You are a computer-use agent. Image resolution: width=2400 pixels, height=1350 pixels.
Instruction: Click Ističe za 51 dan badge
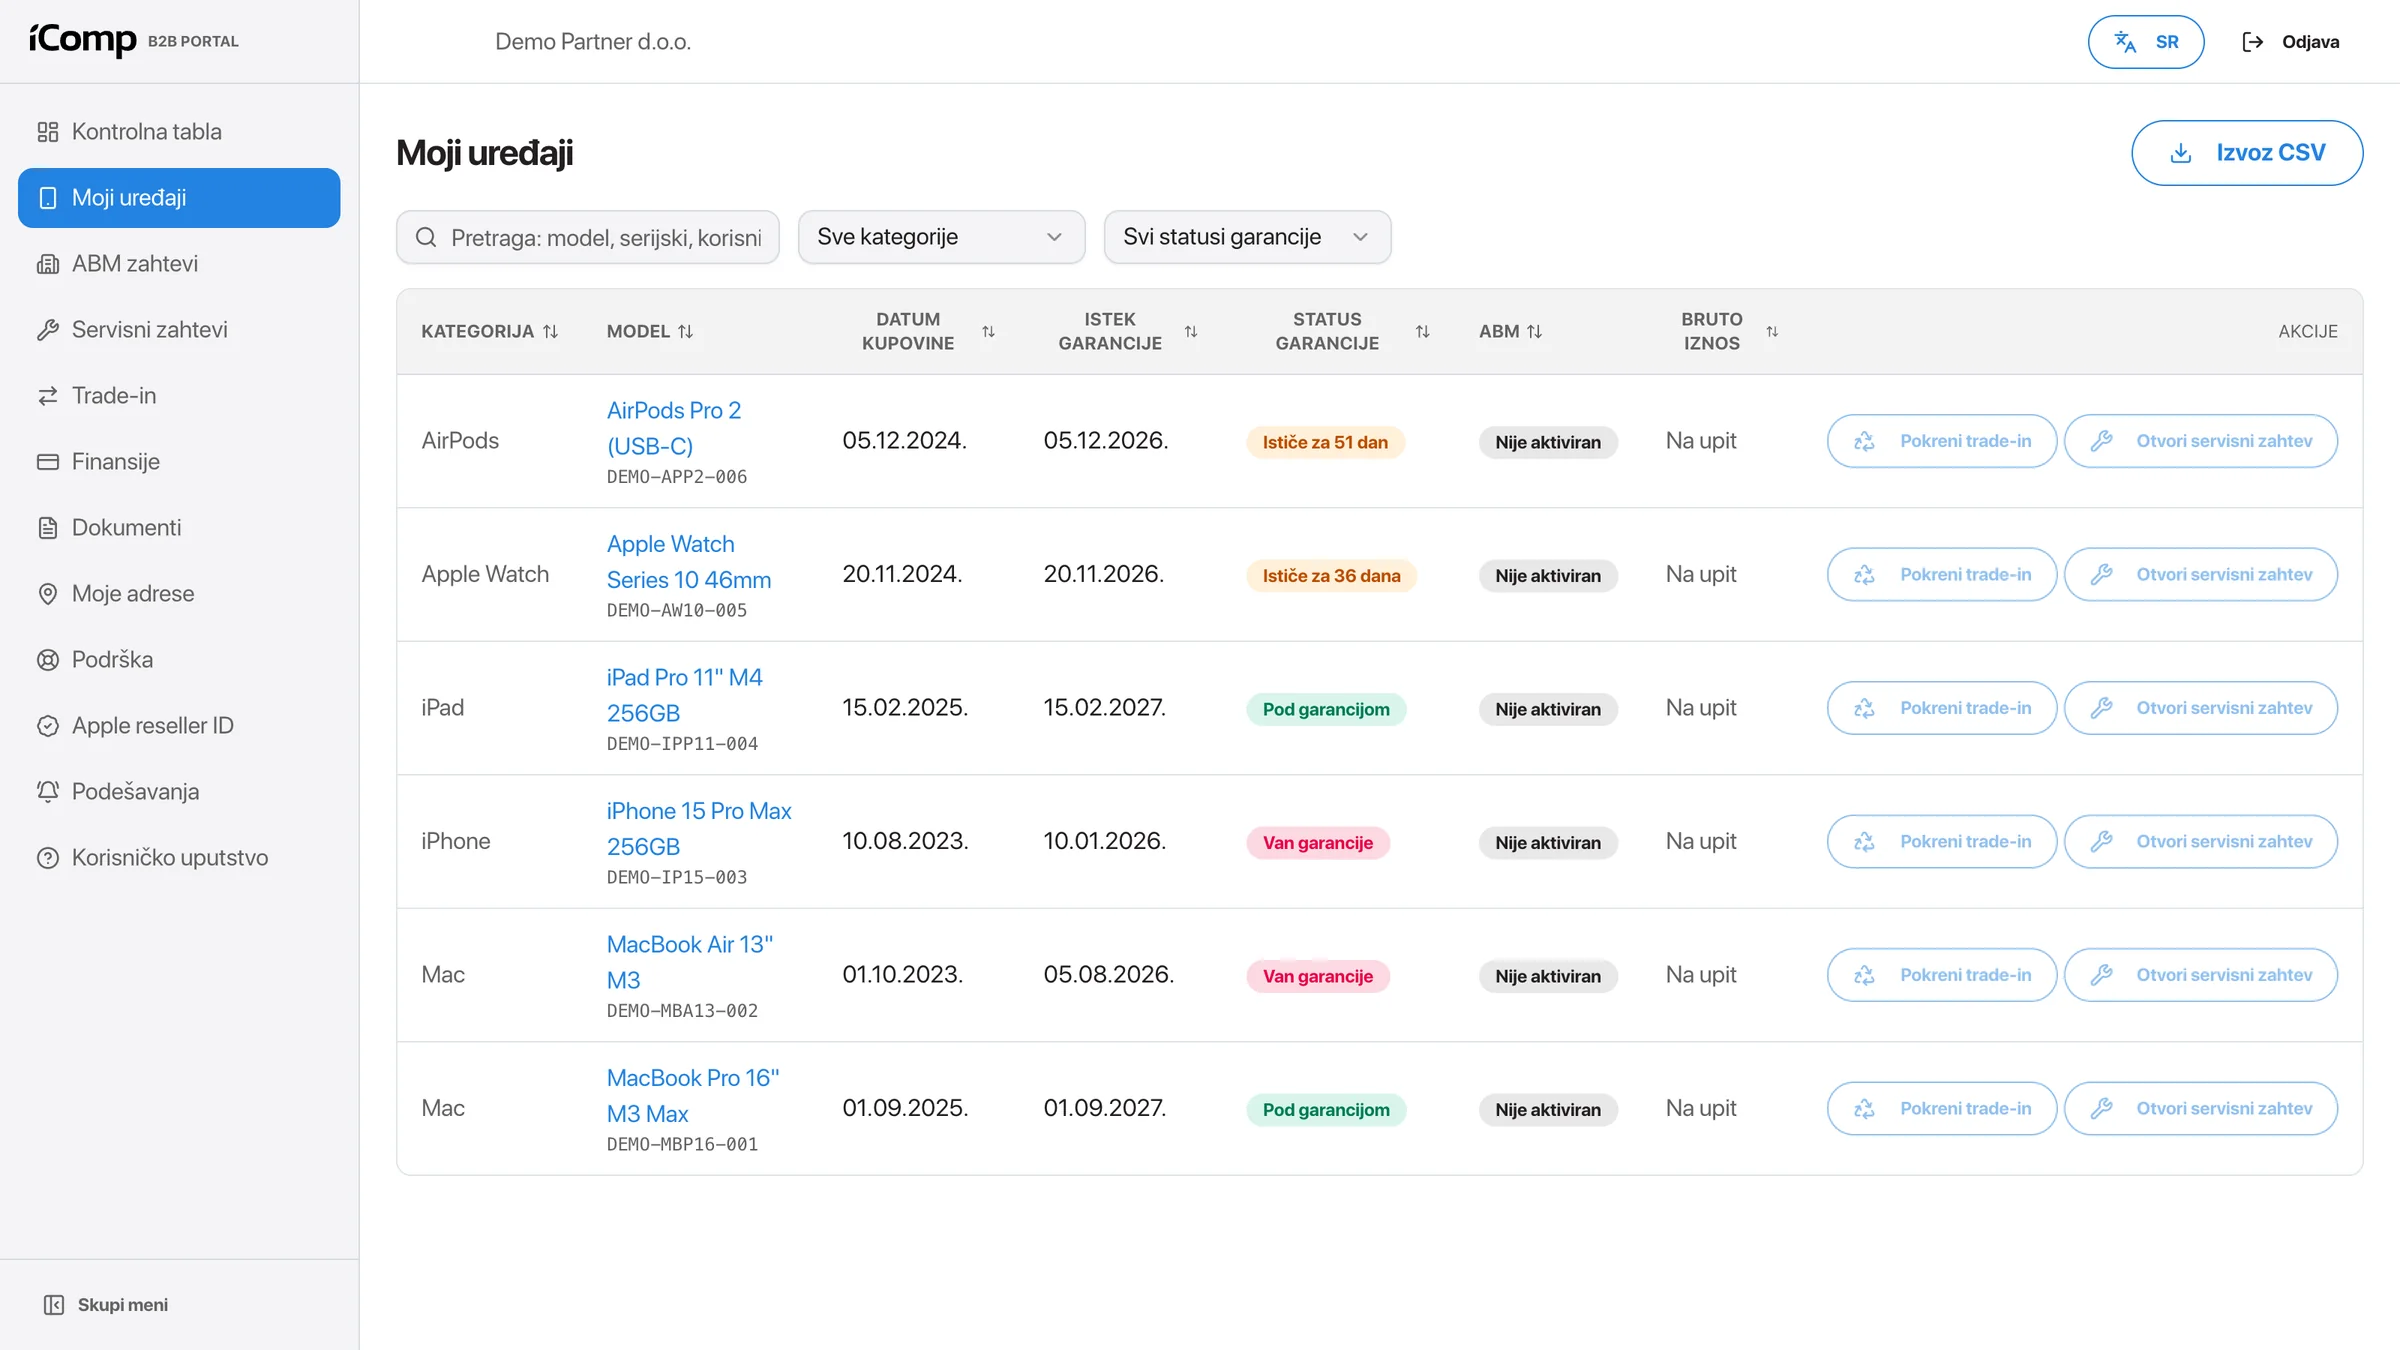[x=1325, y=442]
